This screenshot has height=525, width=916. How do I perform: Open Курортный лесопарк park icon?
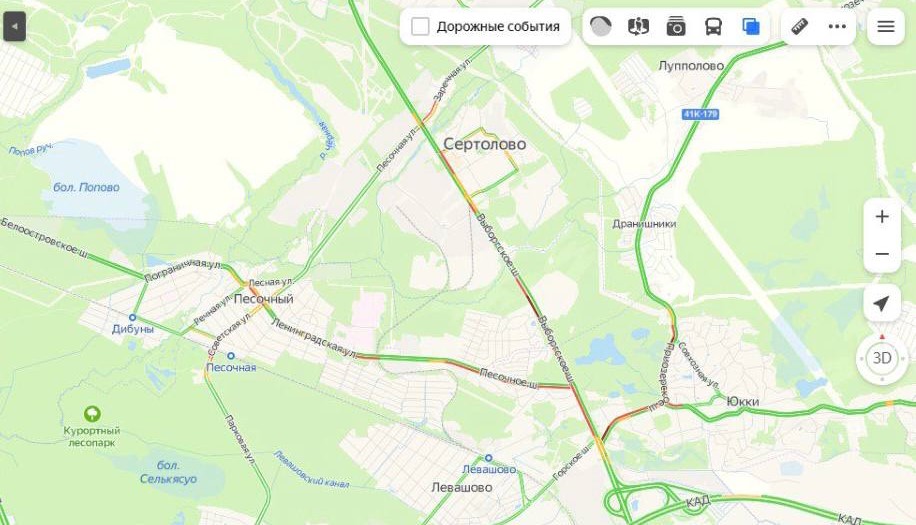click(92, 414)
